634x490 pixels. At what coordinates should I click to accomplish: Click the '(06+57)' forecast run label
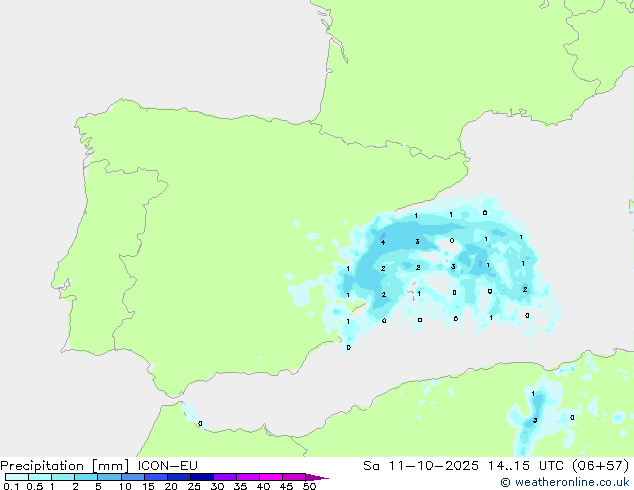click(x=601, y=466)
